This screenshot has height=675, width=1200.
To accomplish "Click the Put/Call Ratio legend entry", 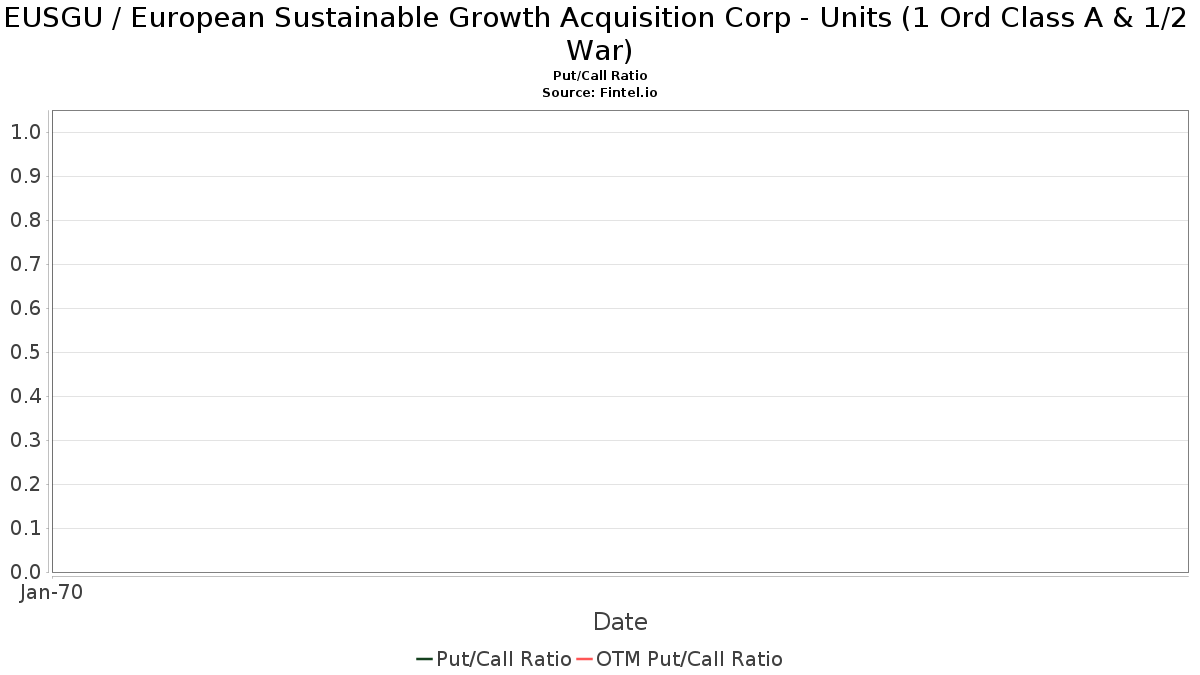I will [494, 659].
